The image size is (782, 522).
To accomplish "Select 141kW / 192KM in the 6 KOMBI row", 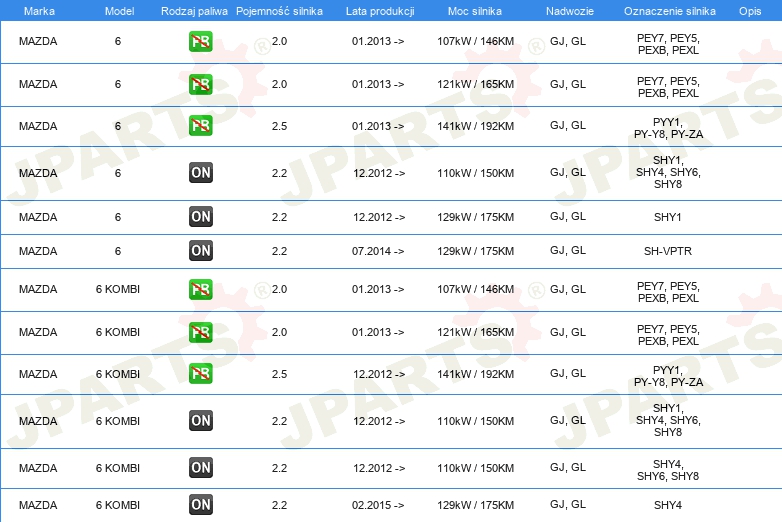I will (x=475, y=374).
